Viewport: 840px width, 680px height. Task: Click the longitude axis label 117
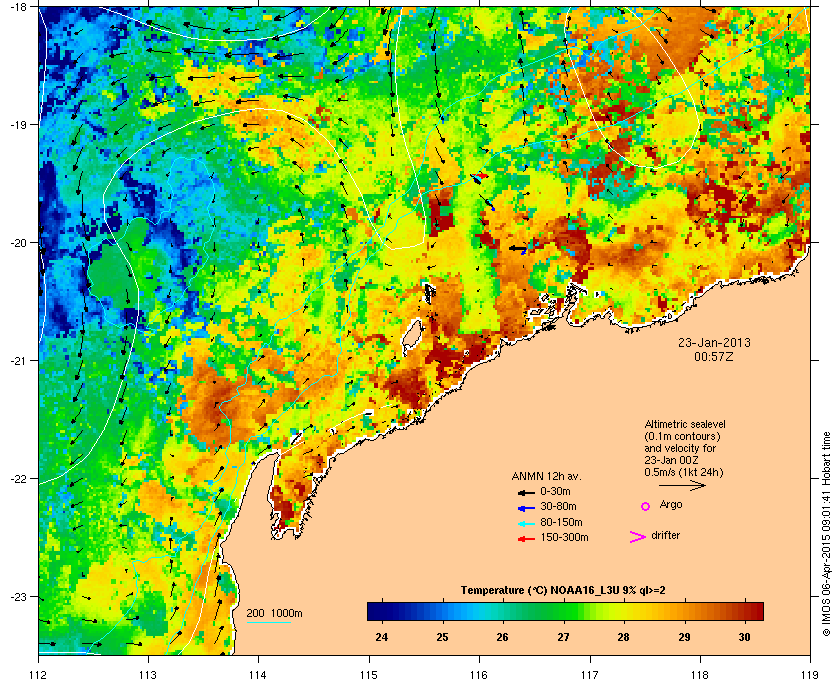click(x=590, y=674)
